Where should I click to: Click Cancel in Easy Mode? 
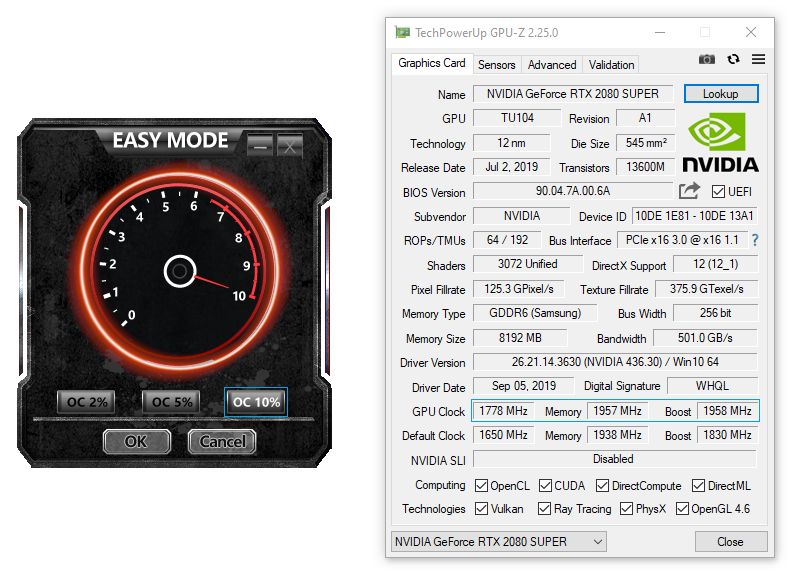click(222, 441)
